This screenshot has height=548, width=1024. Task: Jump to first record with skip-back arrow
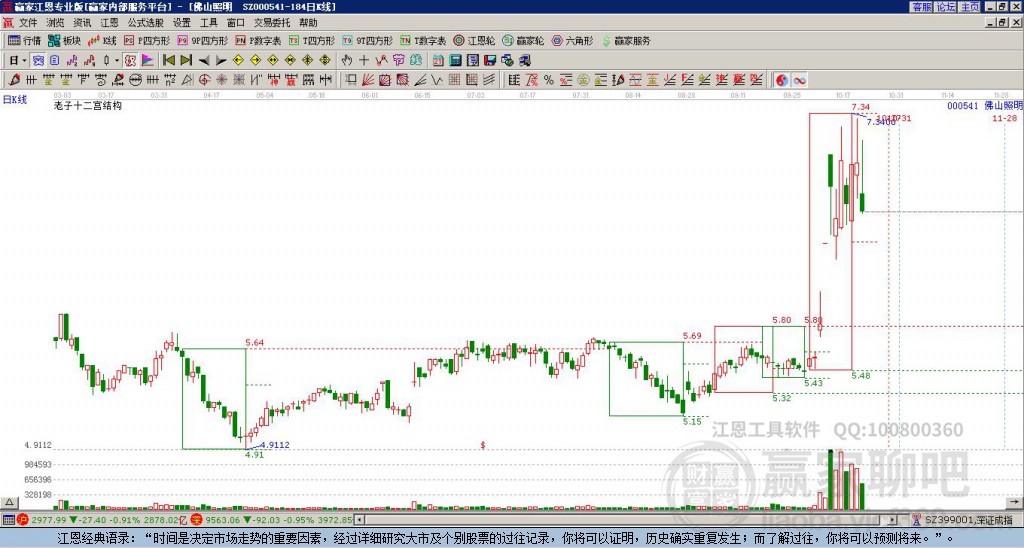169,60
